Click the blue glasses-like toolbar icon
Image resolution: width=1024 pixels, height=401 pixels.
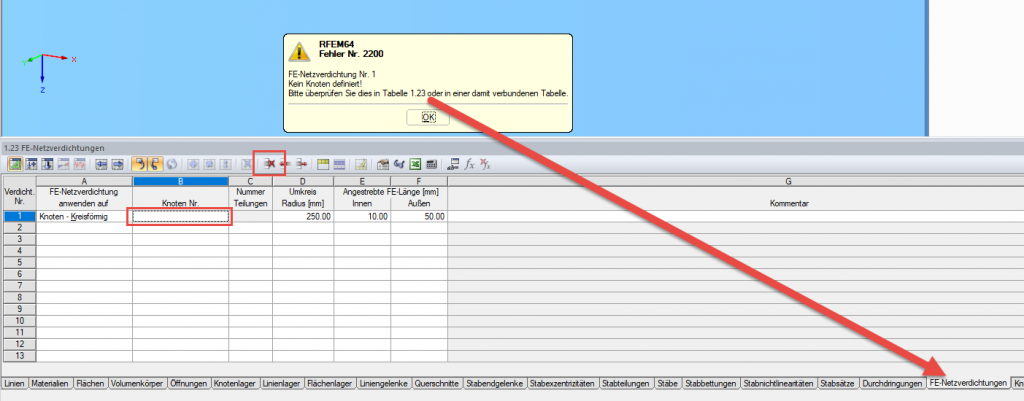[399, 164]
